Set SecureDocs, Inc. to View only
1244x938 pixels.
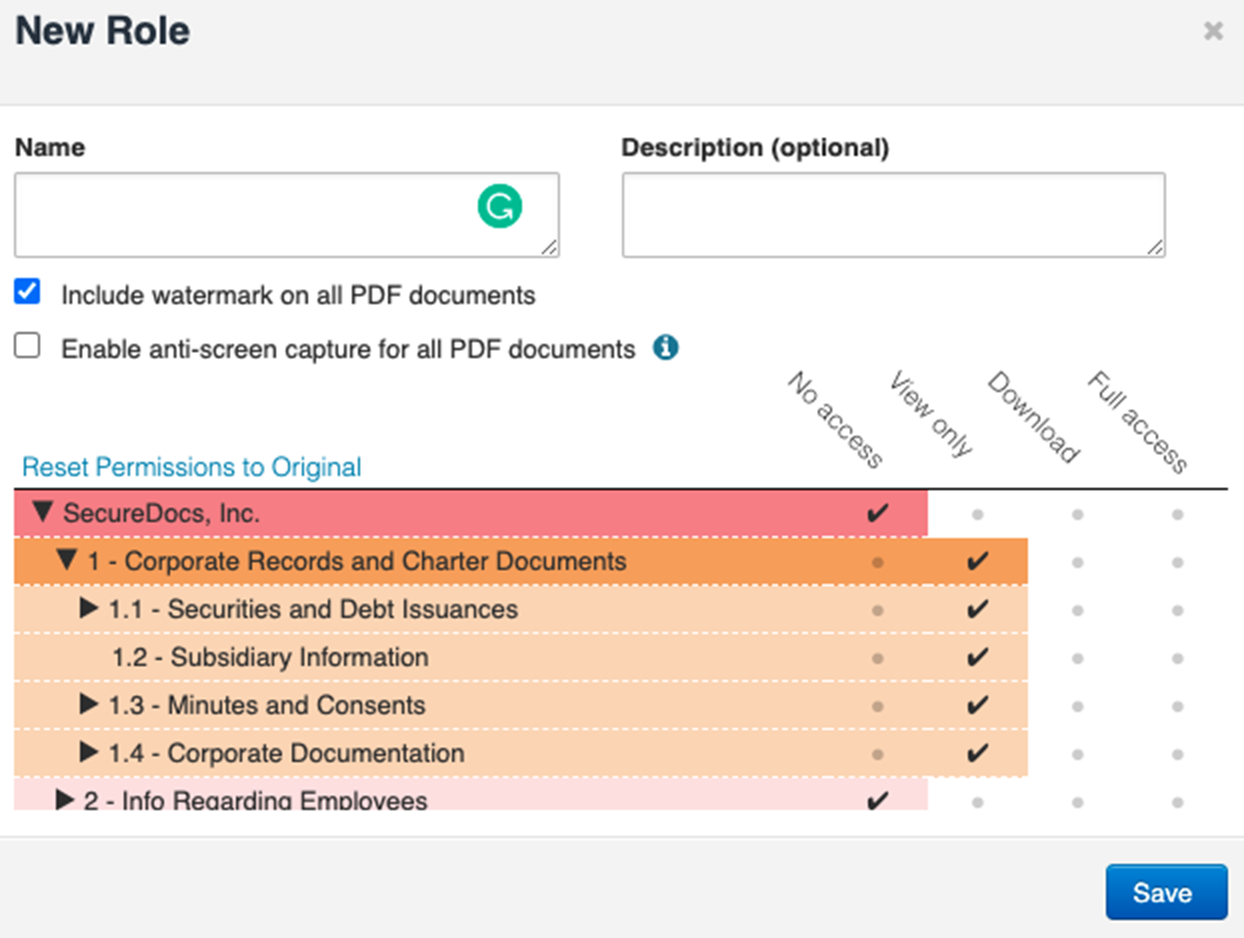click(977, 515)
